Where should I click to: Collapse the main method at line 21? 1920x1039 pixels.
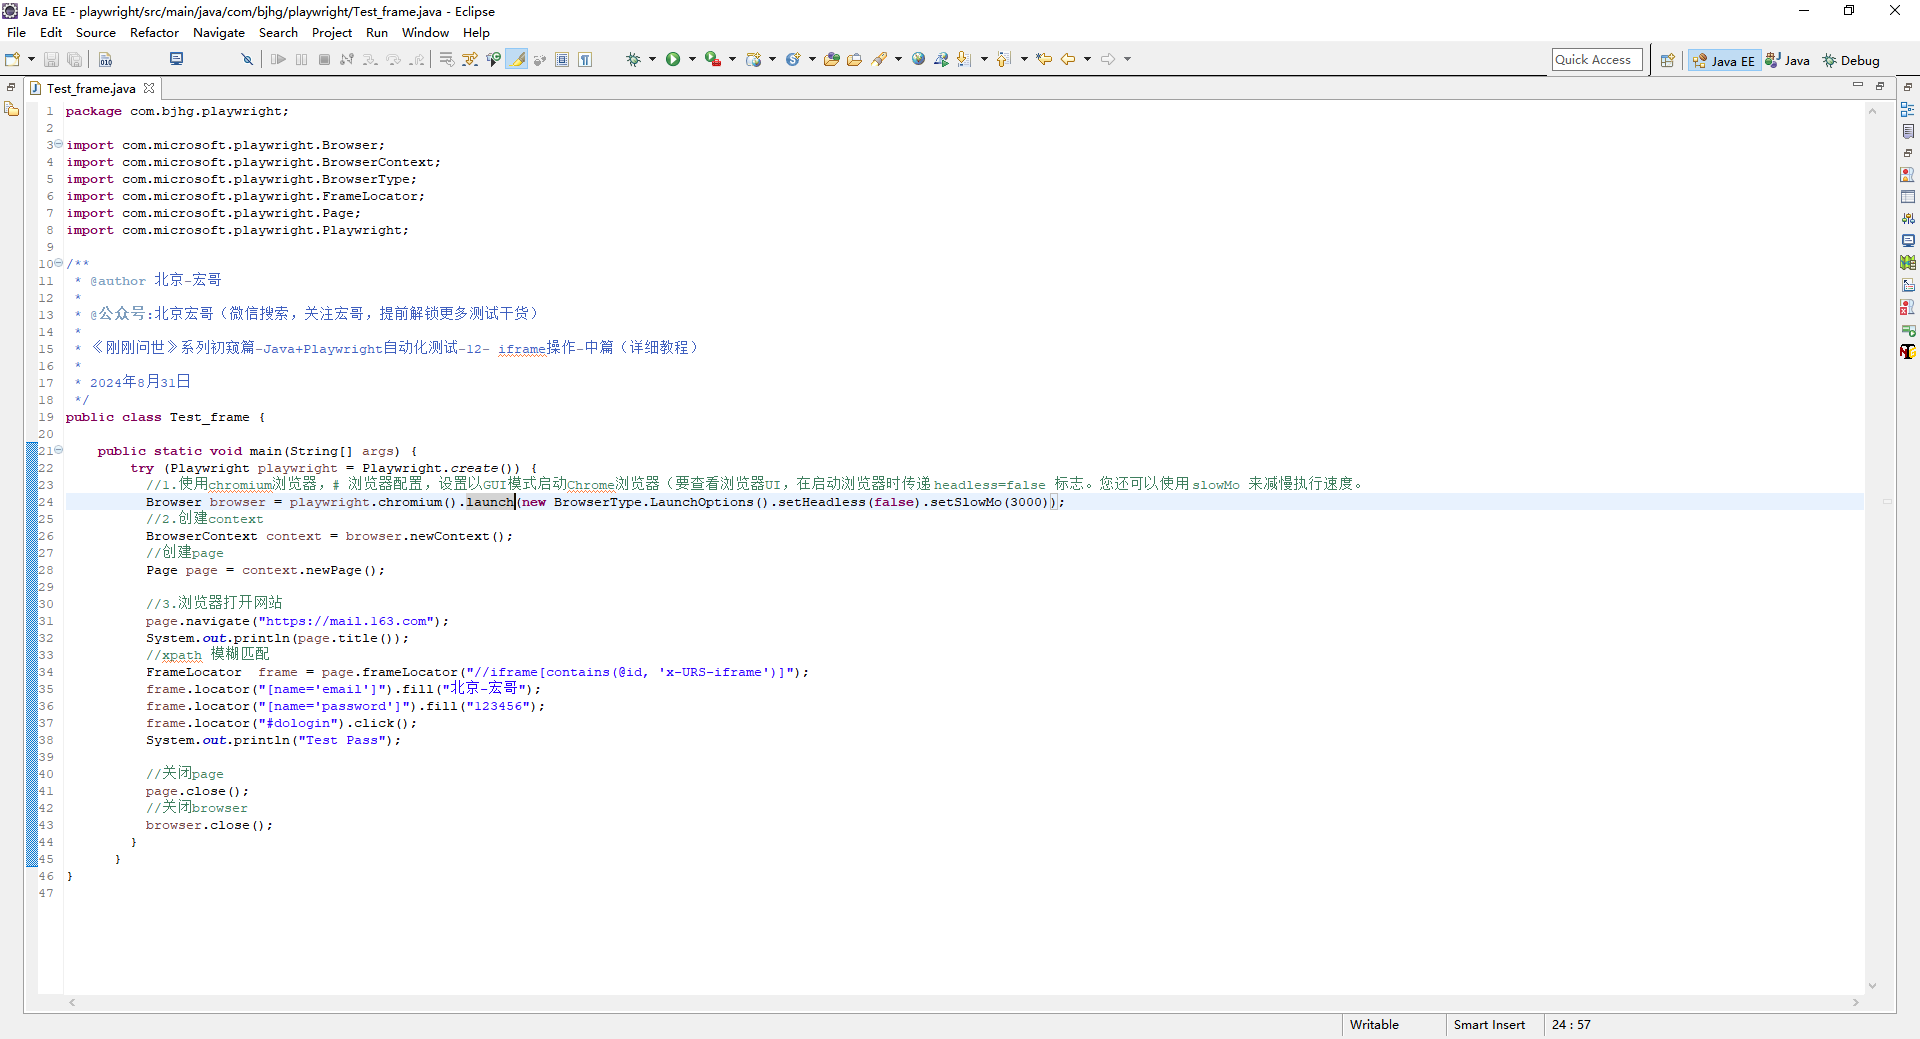pos(59,450)
